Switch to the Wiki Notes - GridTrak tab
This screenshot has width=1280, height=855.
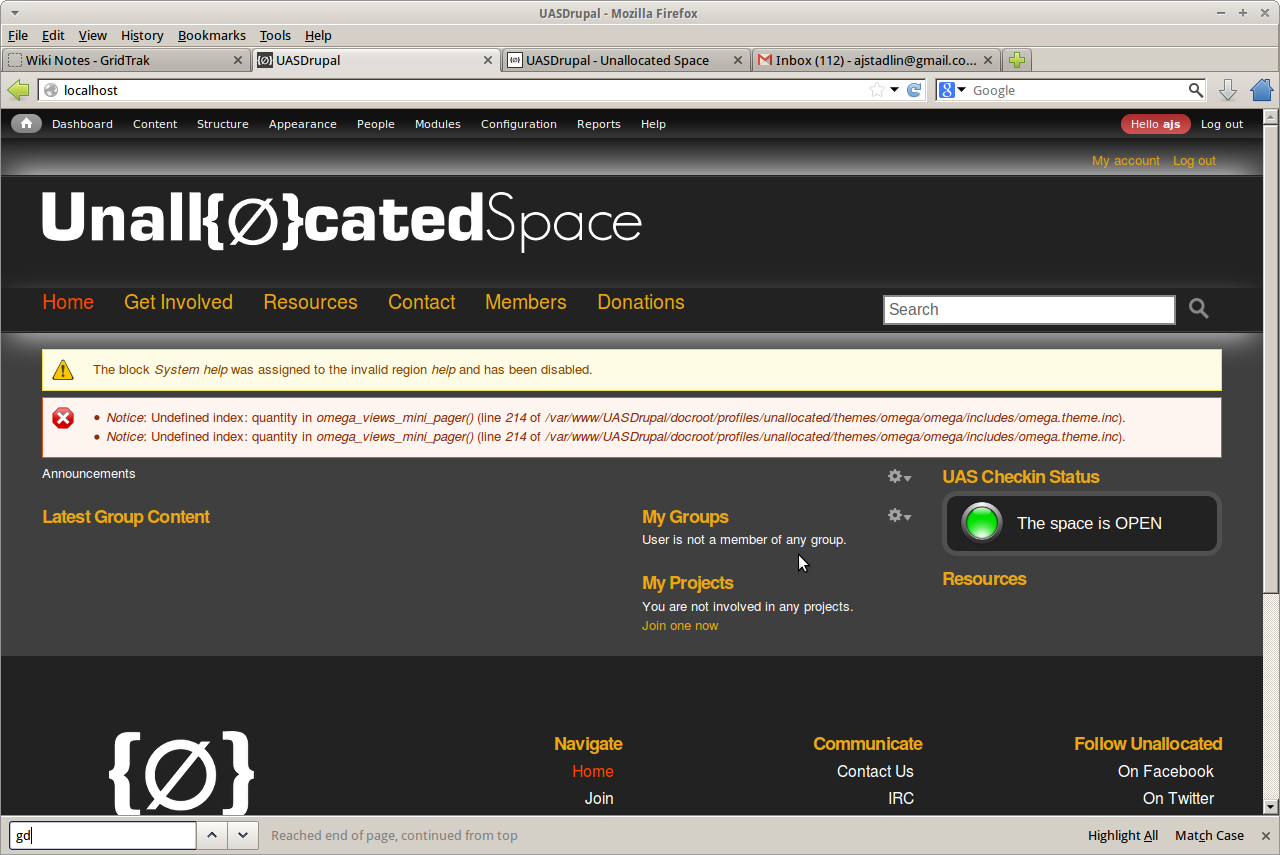tap(120, 60)
